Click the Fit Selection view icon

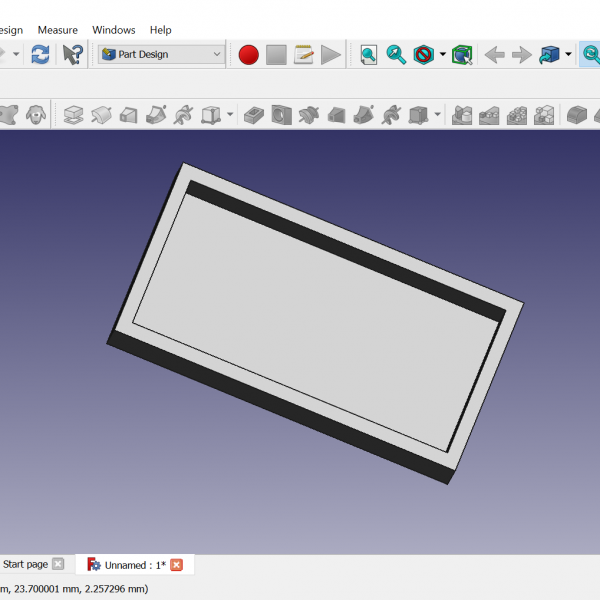point(397,55)
